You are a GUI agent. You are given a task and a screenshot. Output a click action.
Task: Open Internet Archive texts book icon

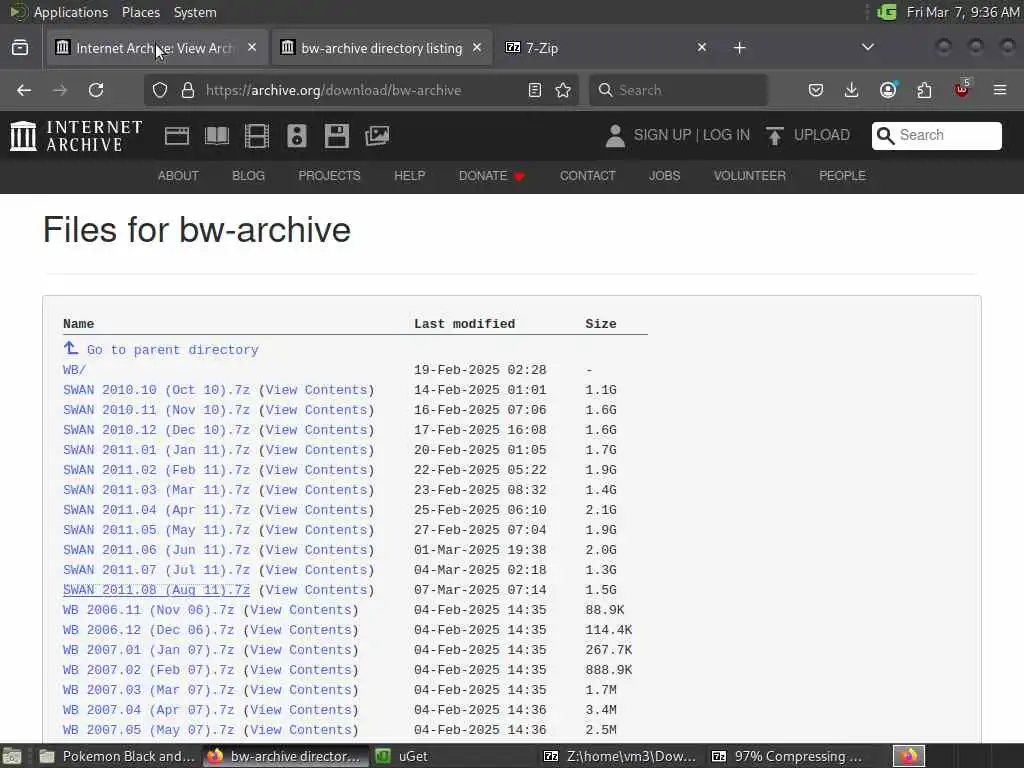217,136
